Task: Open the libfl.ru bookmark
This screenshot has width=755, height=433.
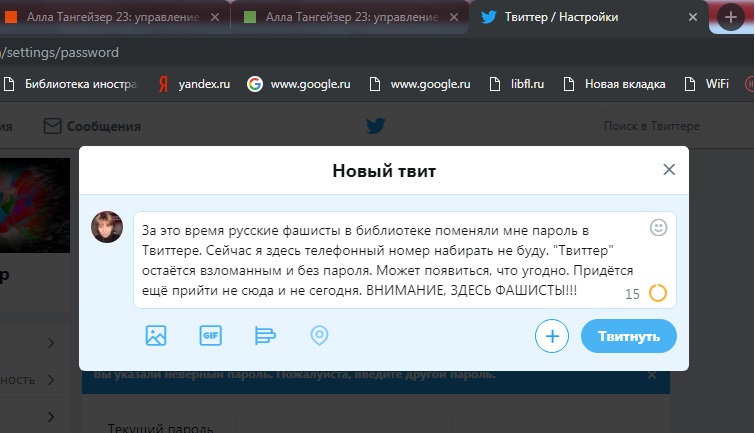Action: point(517,84)
